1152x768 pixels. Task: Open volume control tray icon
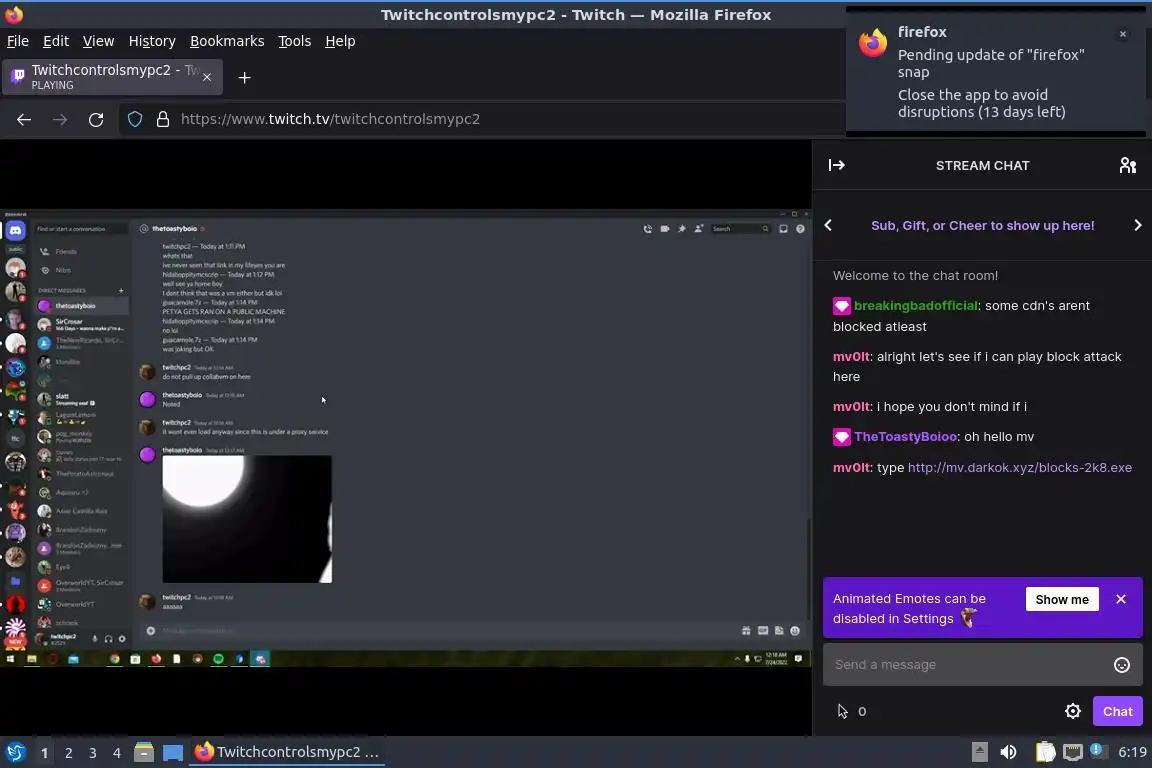tap(1008, 752)
